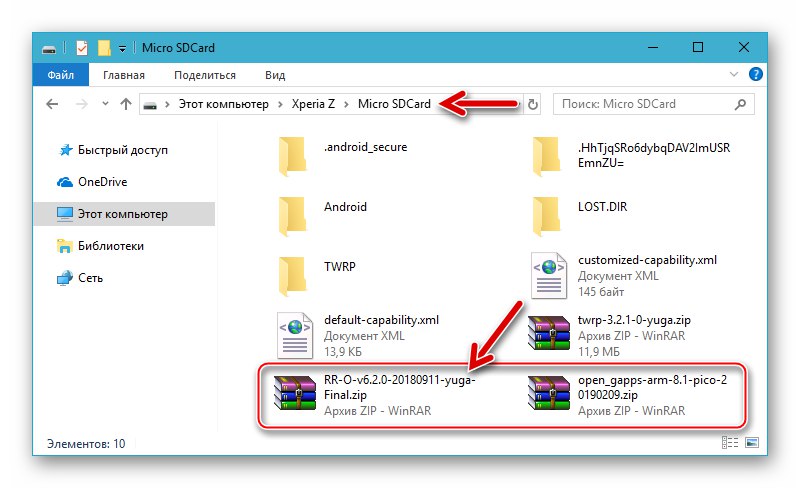Go back with the back arrow
This screenshot has height=488, width=800.
pos(52,104)
